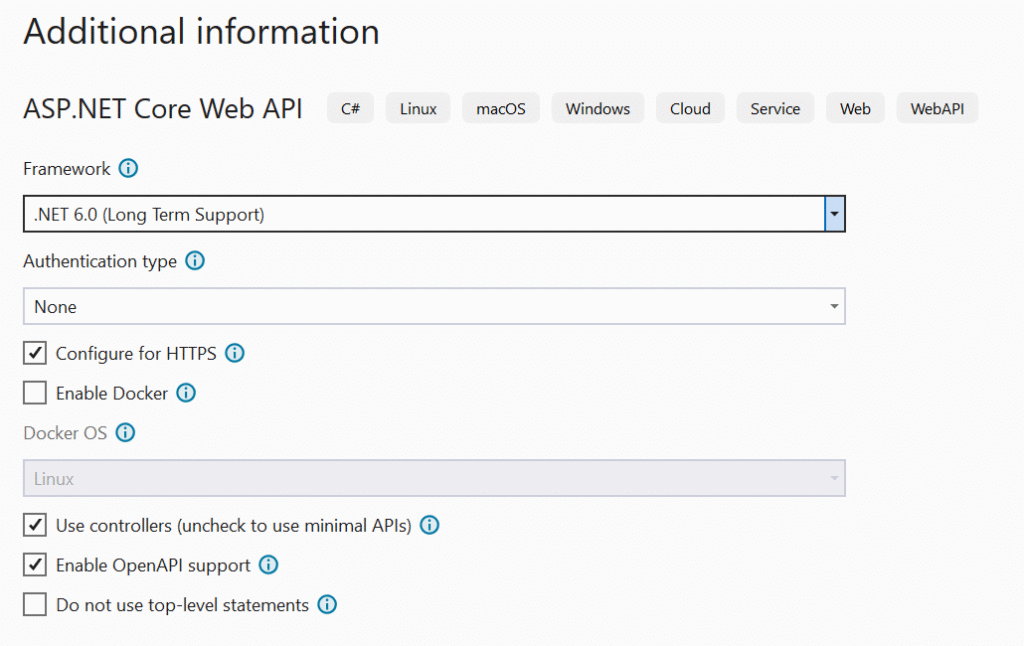Click the C# tag
Screen dimensions: 1024x646
pos(350,109)
